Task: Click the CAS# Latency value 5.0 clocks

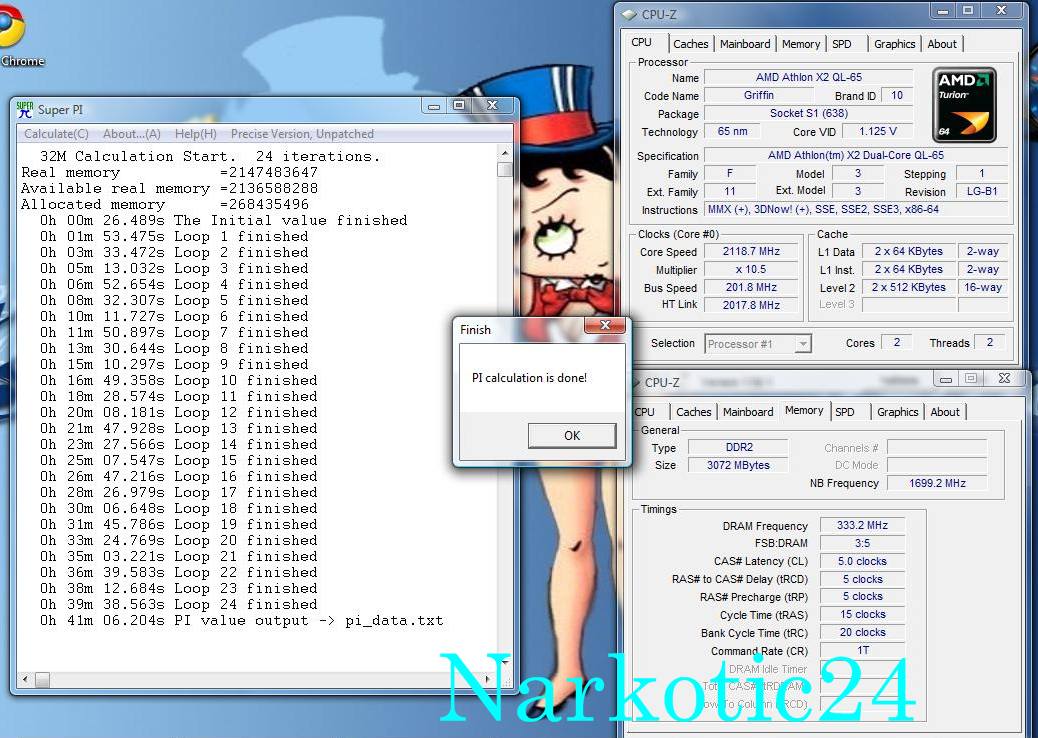Action: tap(862, 561)
